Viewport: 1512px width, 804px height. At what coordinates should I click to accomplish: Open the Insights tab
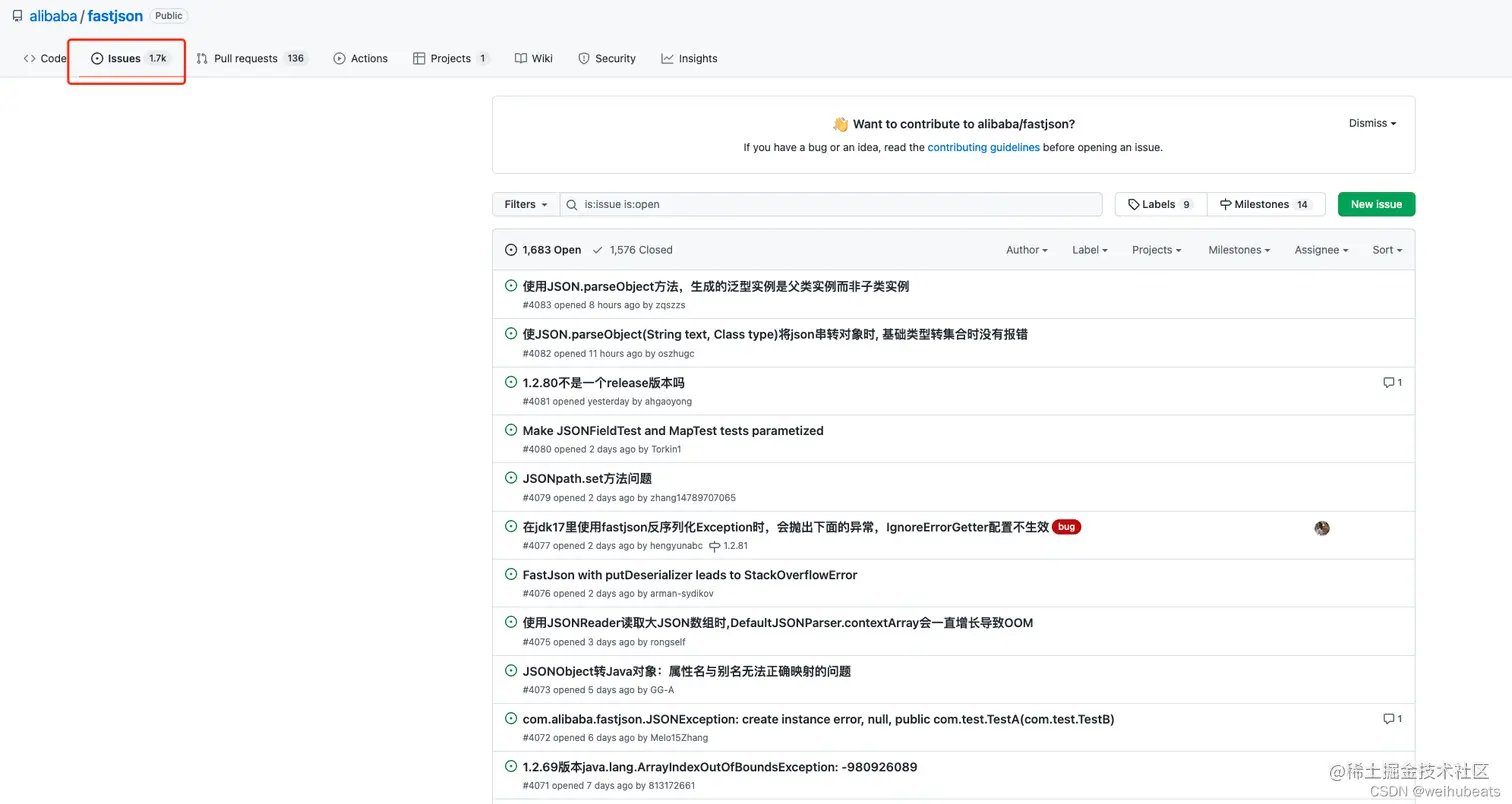point(689,58)
